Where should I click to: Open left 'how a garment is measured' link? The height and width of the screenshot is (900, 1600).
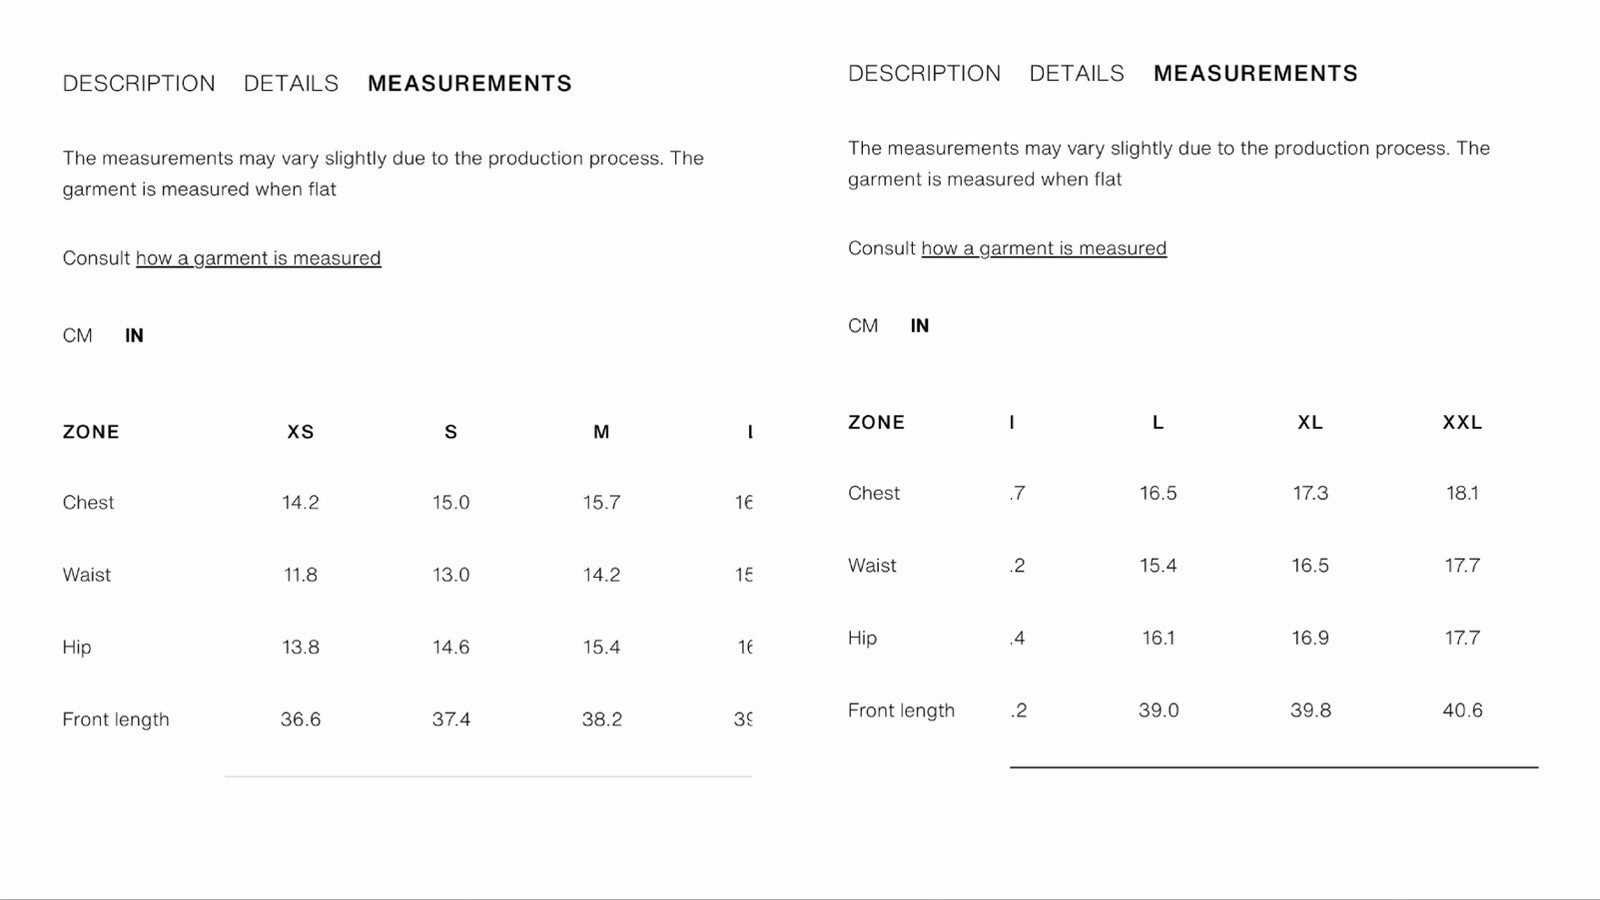(x=258, y=258)
